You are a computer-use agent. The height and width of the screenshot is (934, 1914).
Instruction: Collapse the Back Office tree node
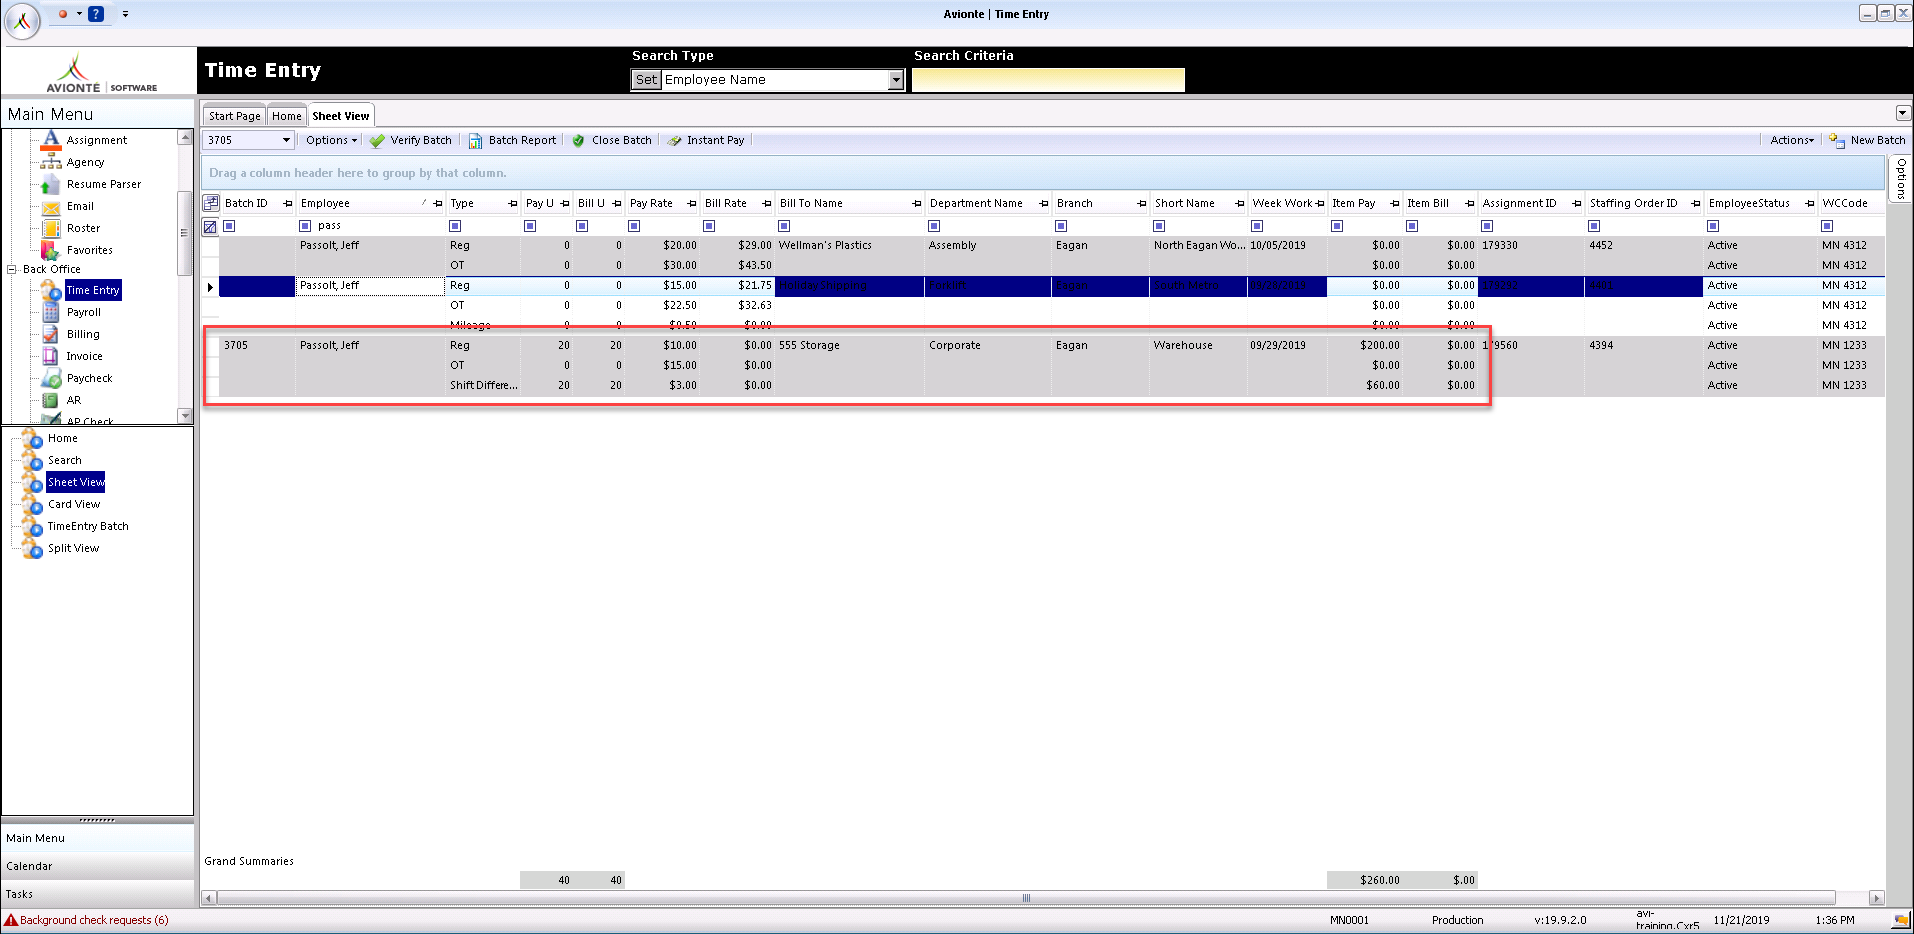coord(12,269)
